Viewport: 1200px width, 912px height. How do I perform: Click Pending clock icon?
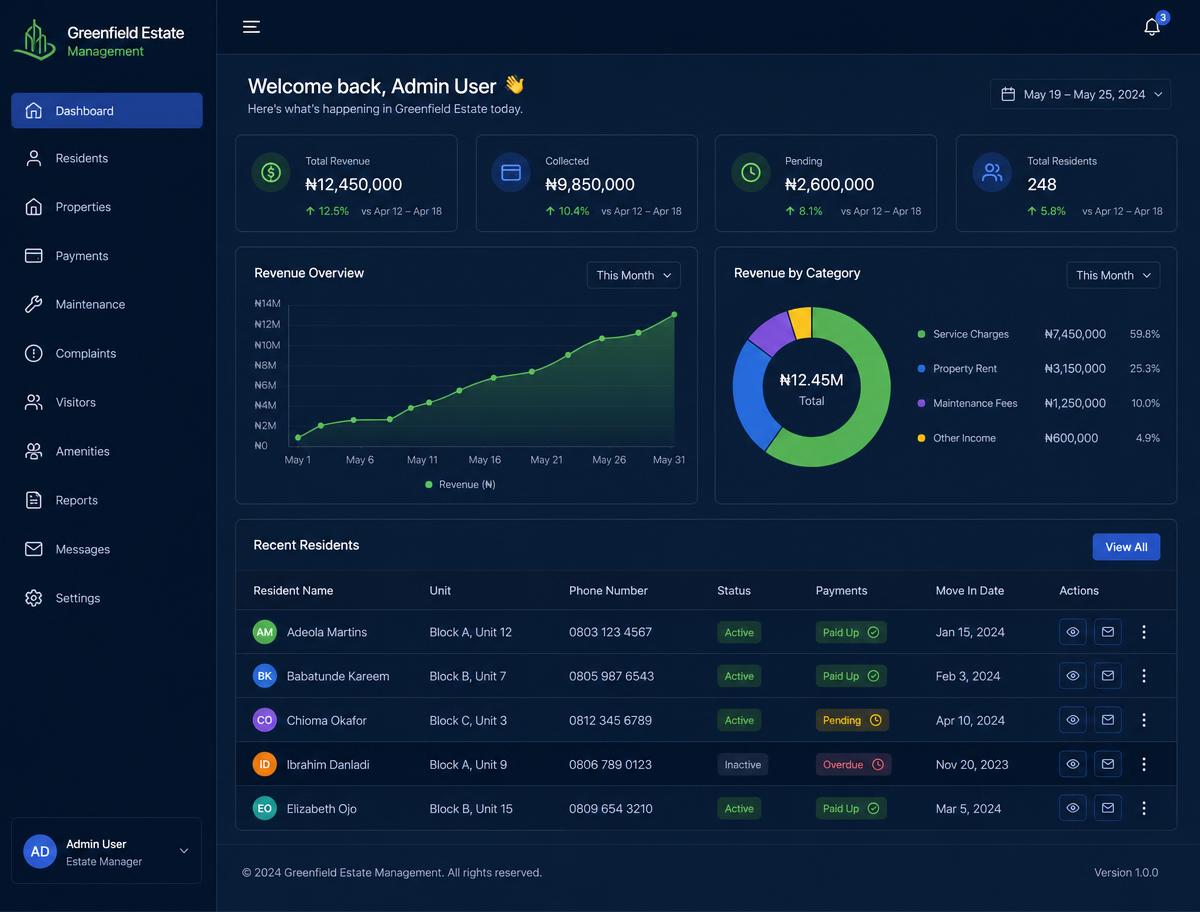[751, 172]
